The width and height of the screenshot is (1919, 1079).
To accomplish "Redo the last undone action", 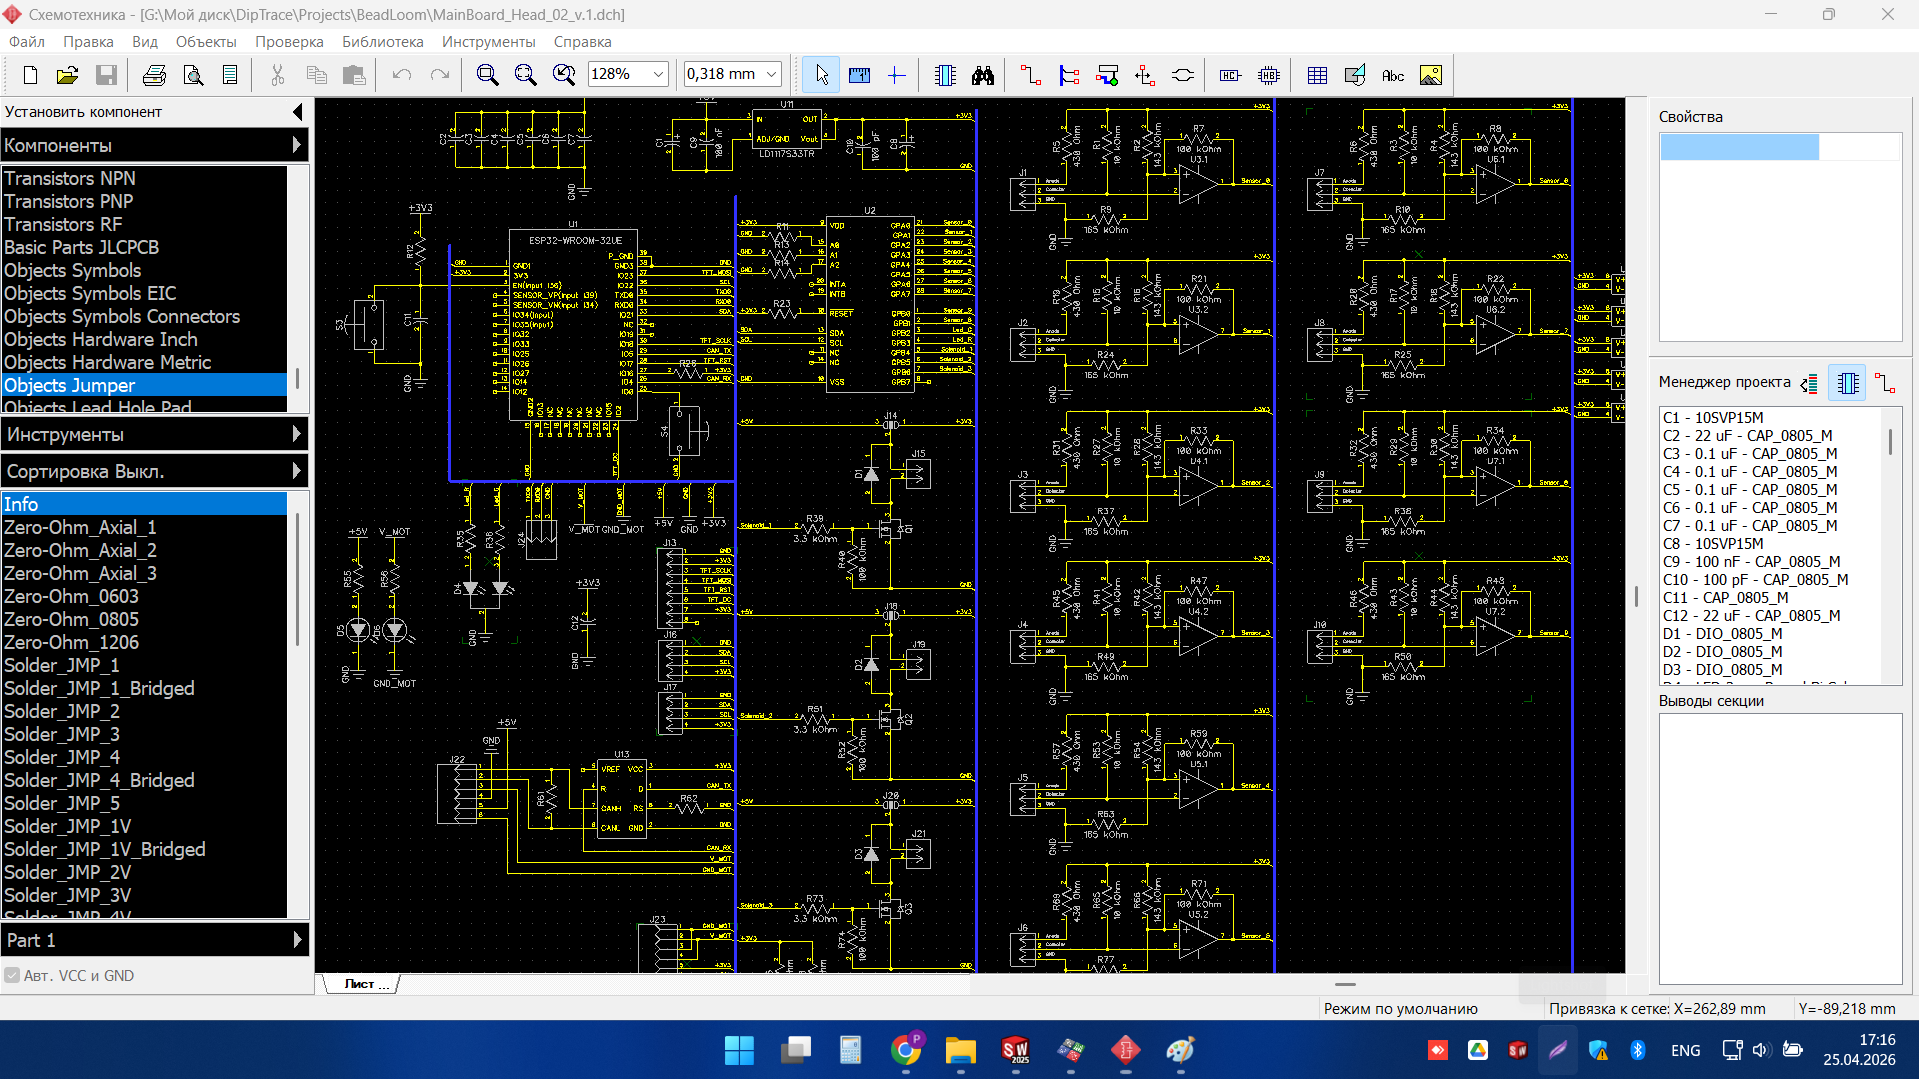I will coord(440,75).
